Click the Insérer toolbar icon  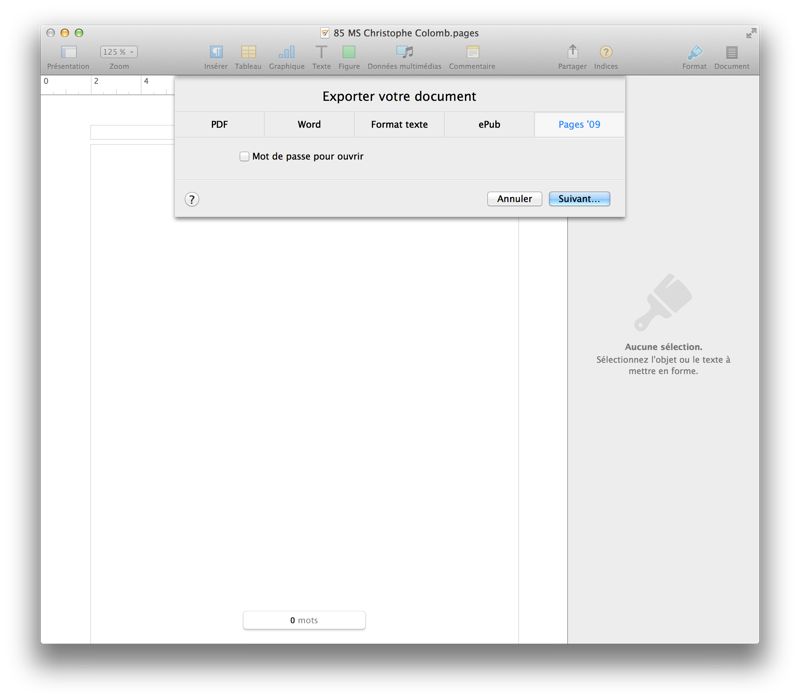coord(216,52)
